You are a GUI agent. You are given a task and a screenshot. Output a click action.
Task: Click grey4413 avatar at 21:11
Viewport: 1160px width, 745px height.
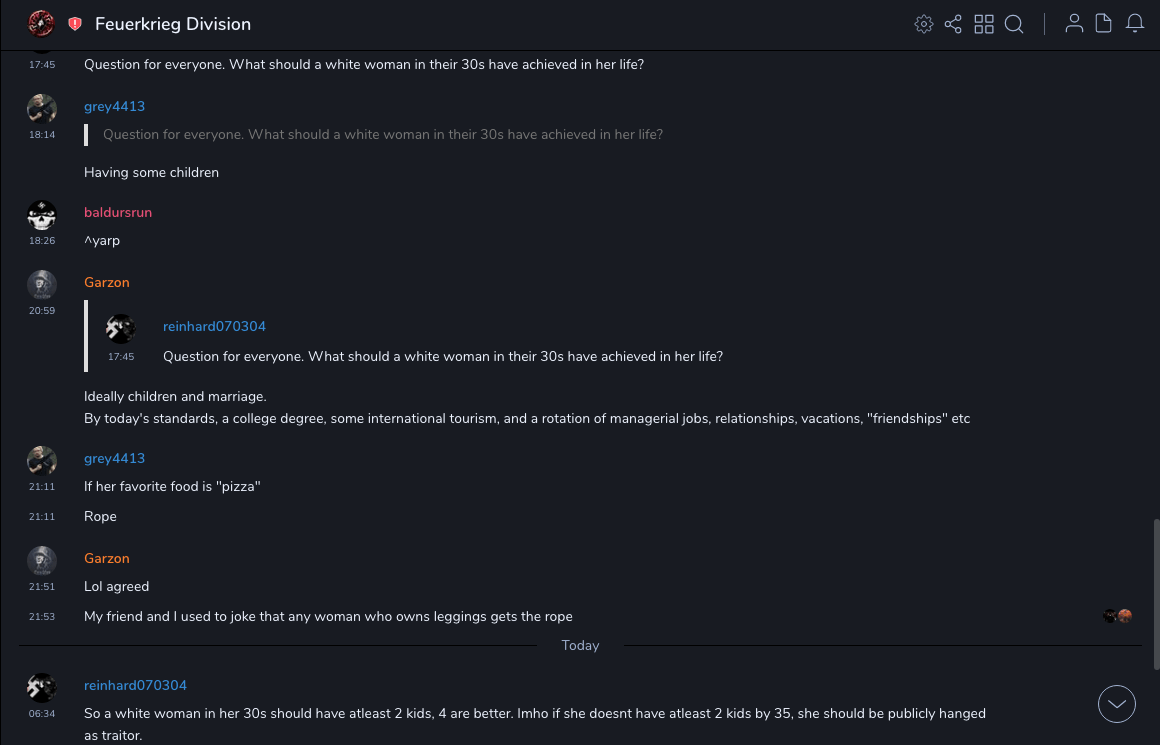click(42, 460)
